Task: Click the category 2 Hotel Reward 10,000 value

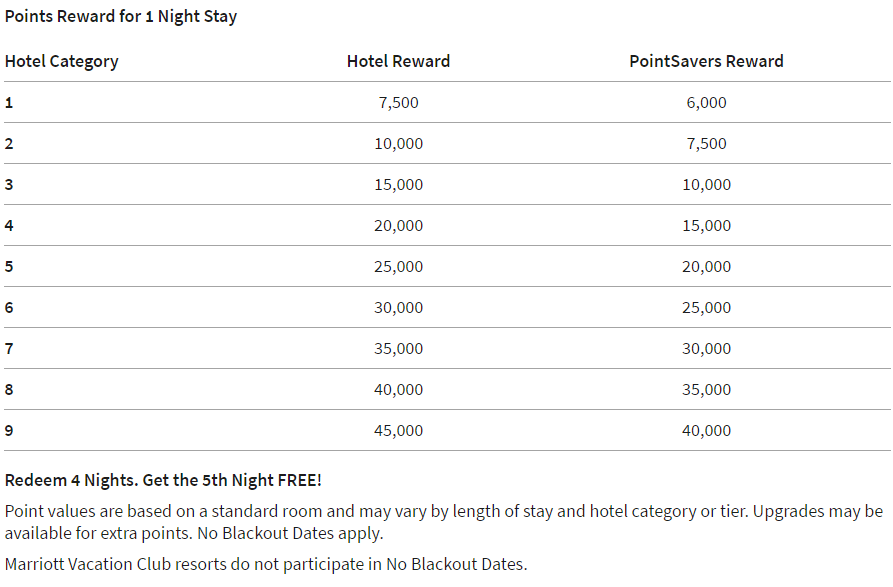Action: 399,143
